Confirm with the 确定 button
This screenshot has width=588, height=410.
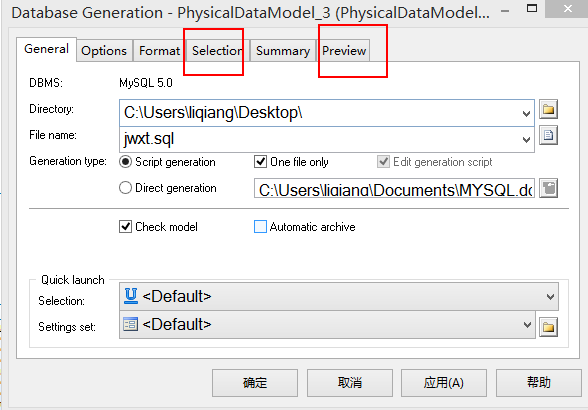255,383
